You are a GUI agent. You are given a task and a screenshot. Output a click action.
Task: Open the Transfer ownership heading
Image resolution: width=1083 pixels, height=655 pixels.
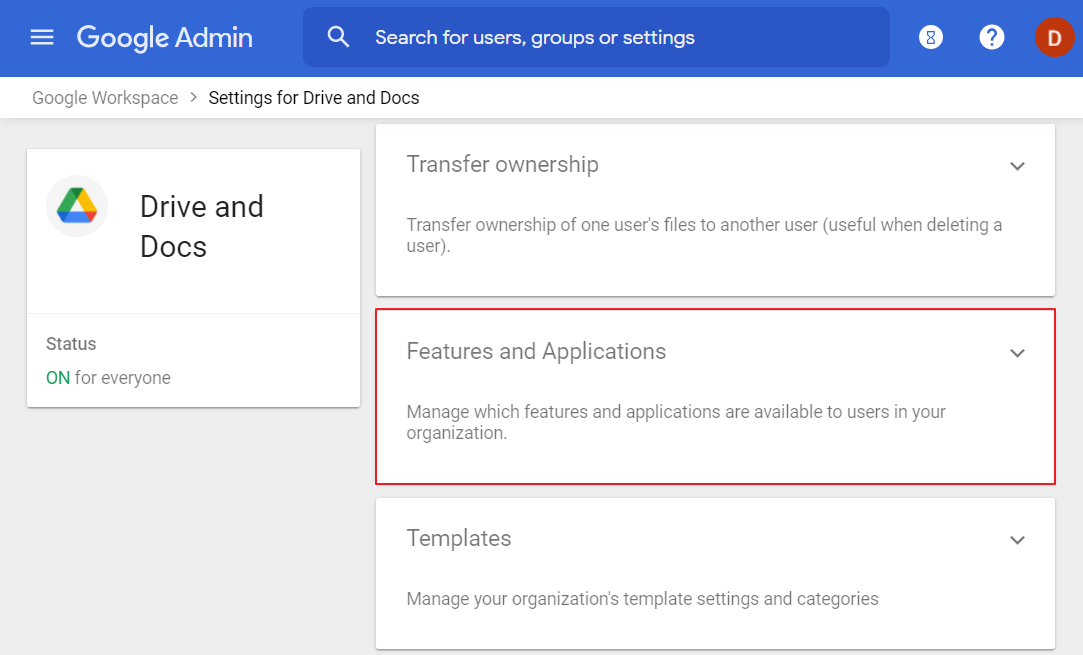pos(502,165)
